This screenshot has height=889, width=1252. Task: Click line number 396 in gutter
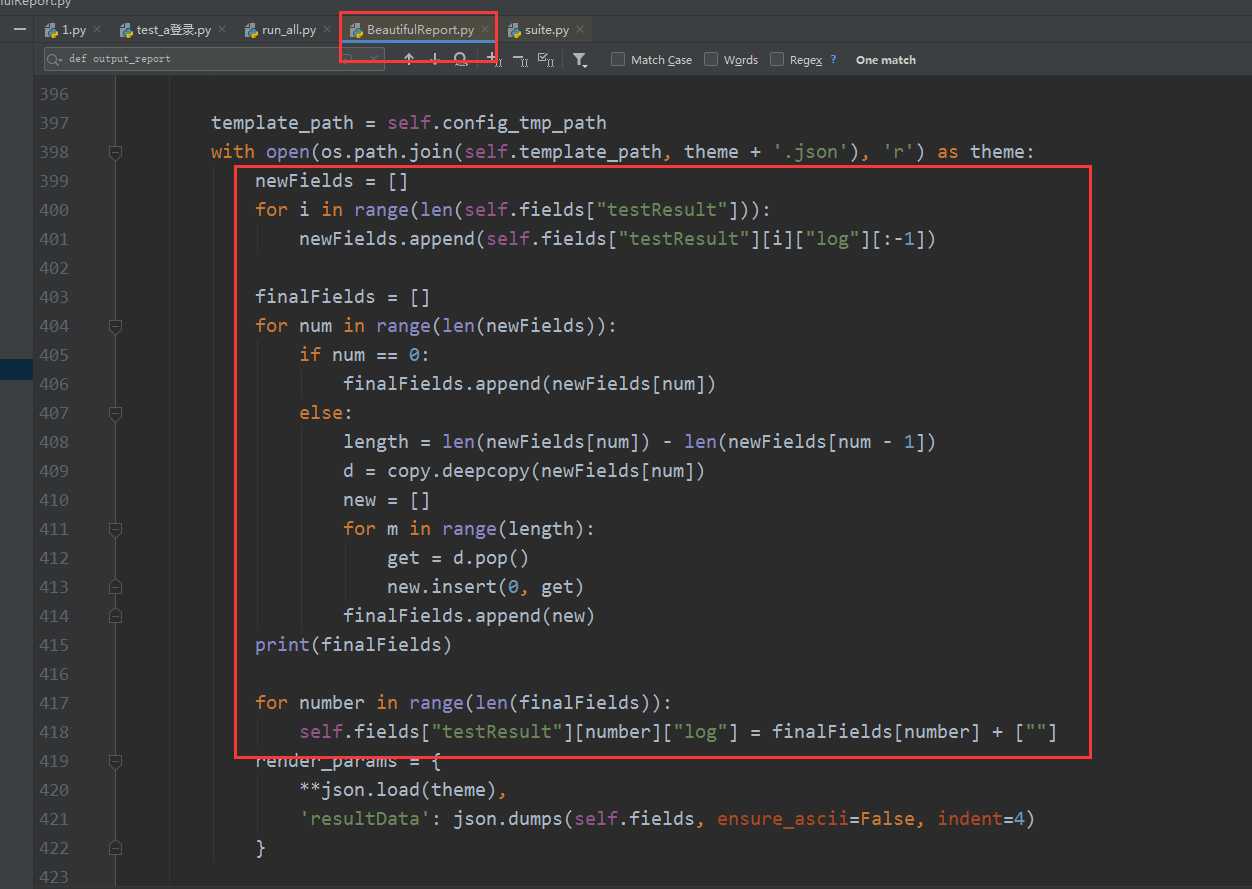click(x=53, y=94)
